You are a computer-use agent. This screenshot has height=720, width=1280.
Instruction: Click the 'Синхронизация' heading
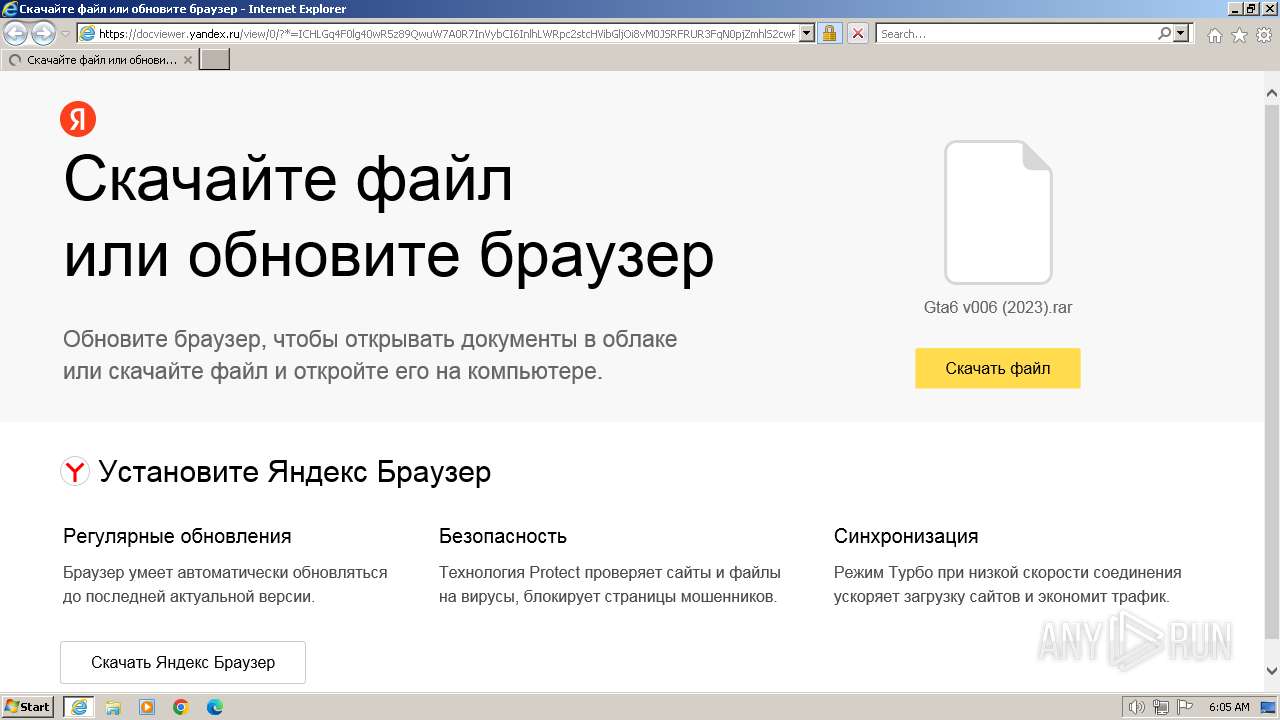click(906, 536)
